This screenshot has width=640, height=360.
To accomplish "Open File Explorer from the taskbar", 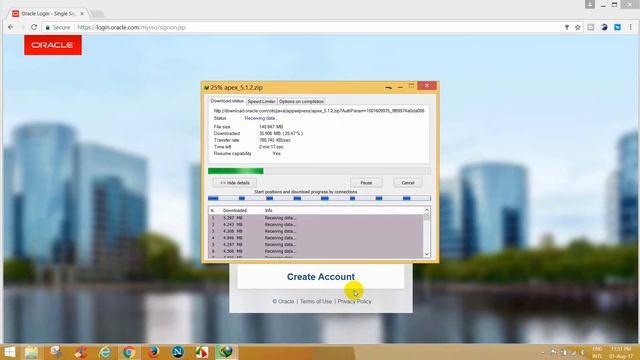I will point(31,352).
